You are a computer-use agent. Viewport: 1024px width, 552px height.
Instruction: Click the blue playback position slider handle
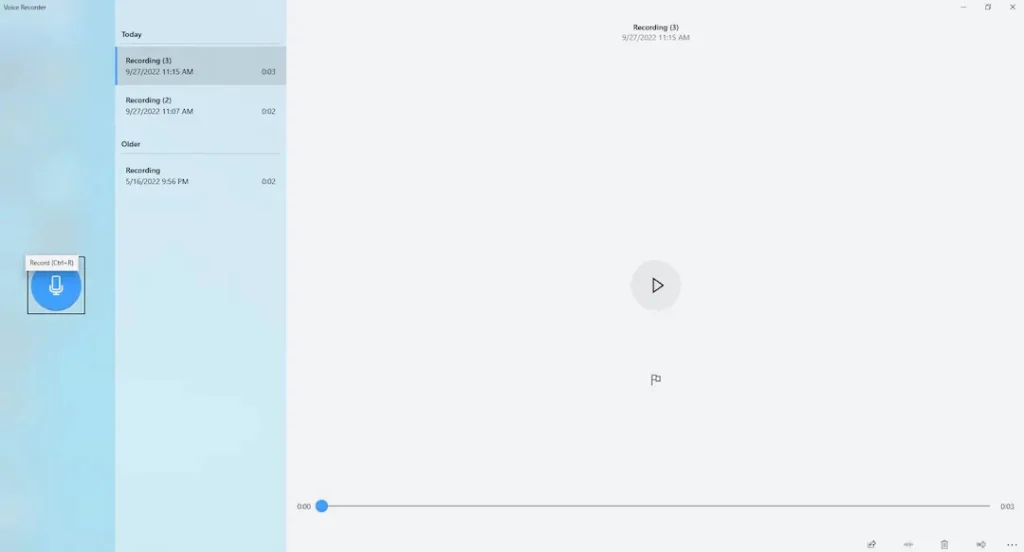tap(322, 506)
